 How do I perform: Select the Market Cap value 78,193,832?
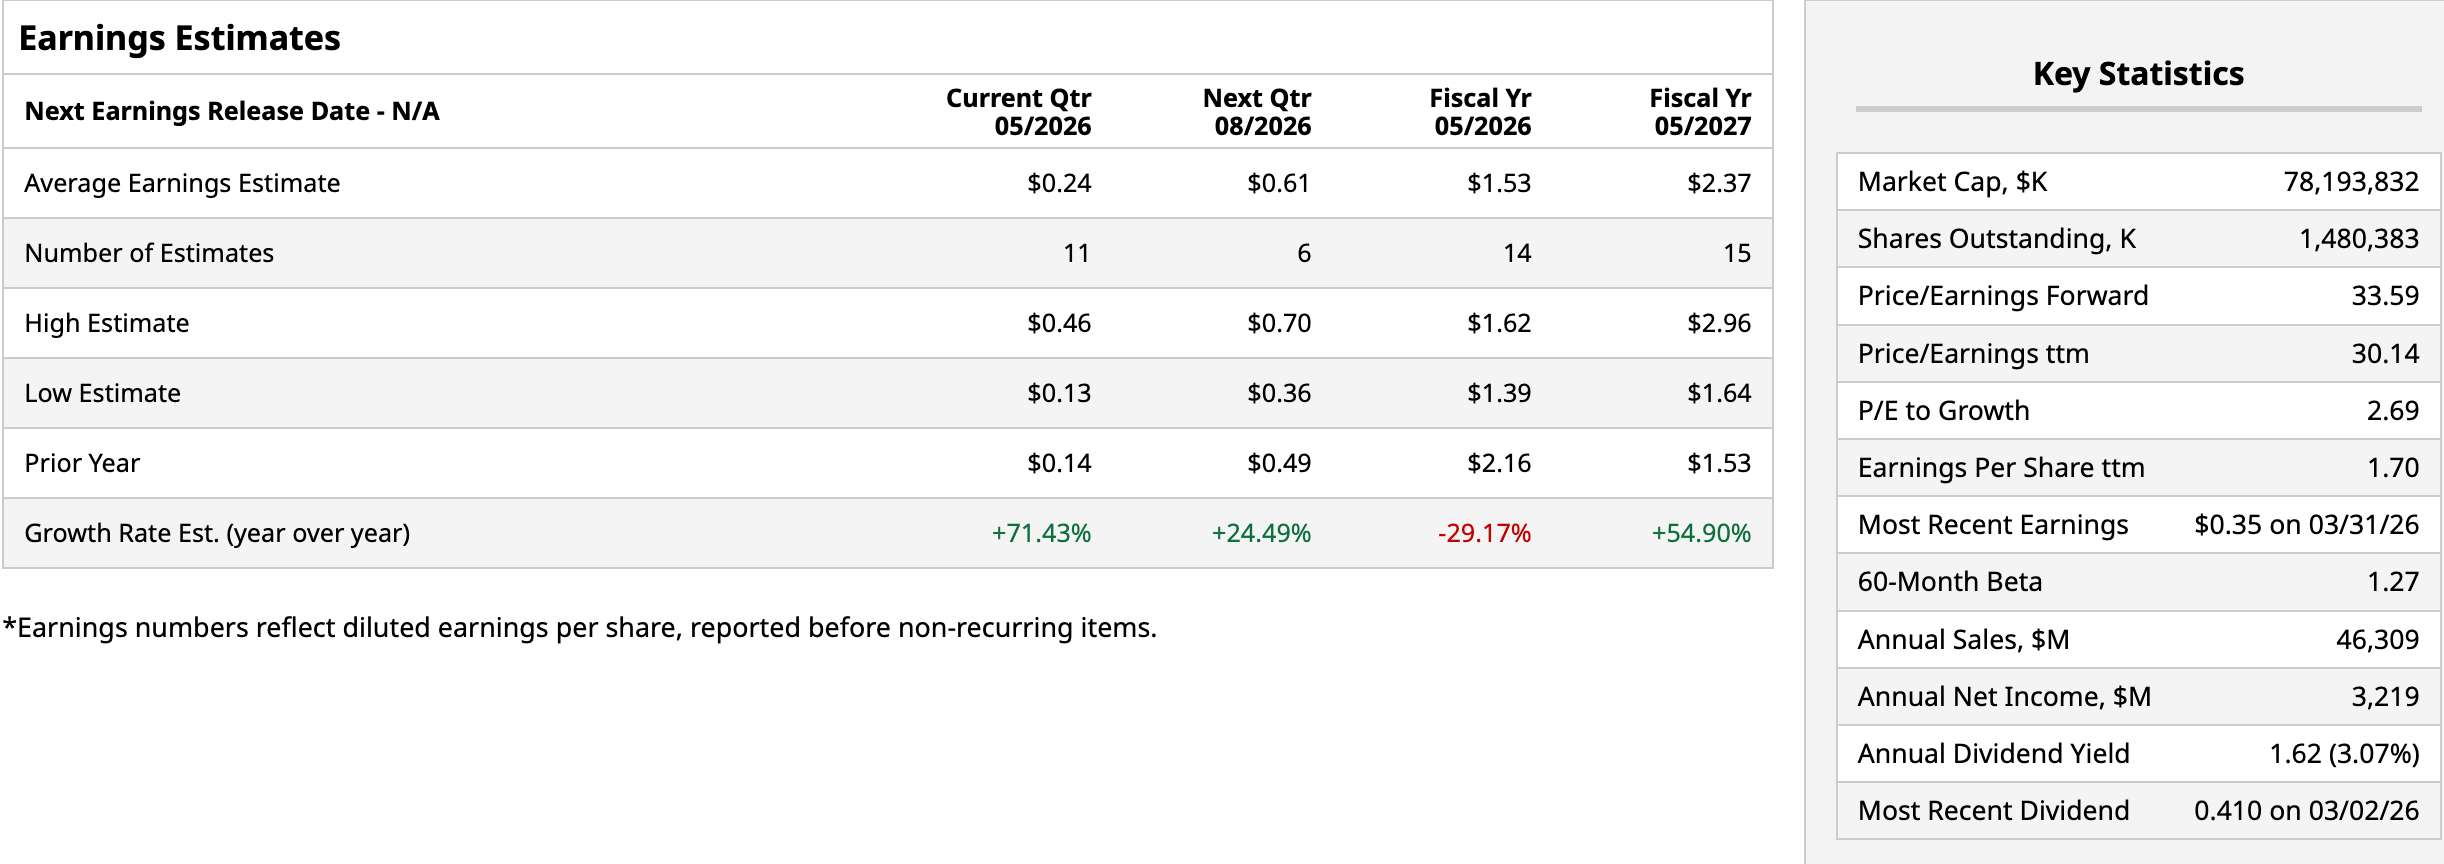(2351, 182)
